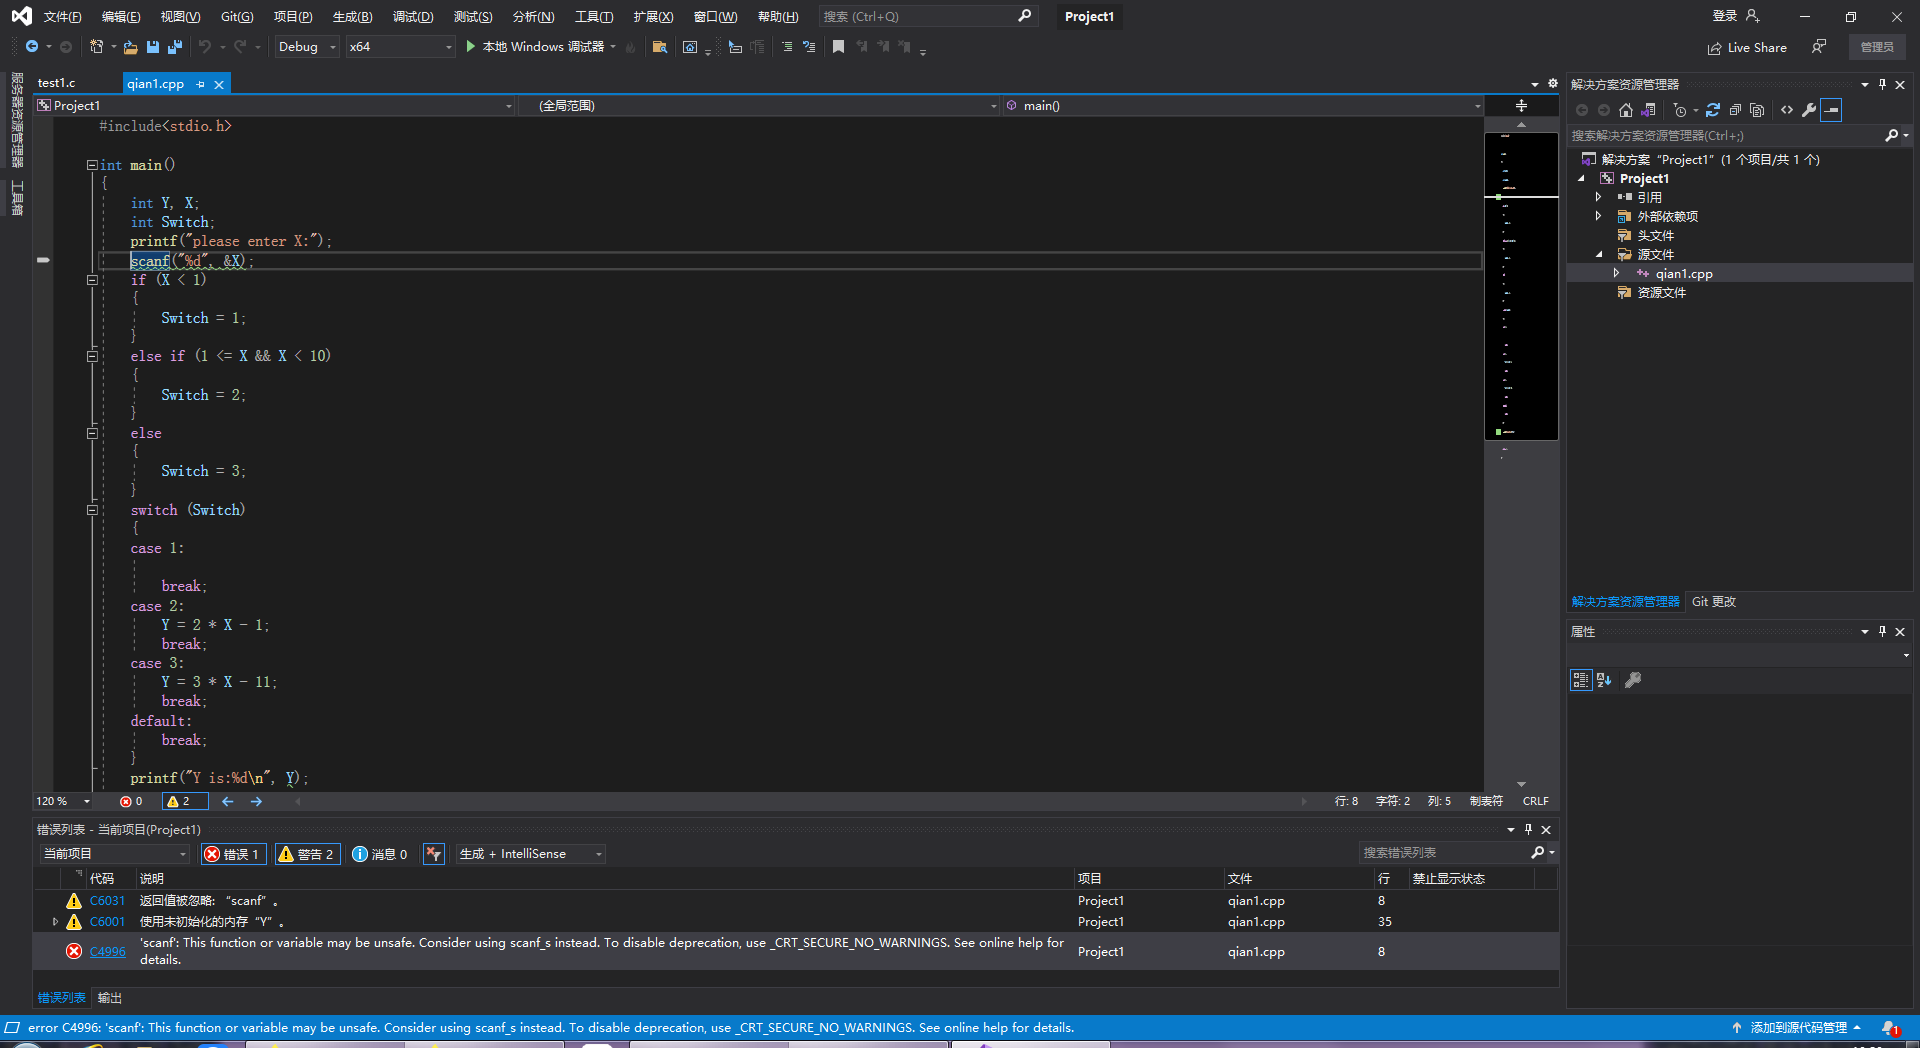Image resolution: width=1920 pixels, height=1048 pixels.
Task: Click the sync with active document icon
Action: [x=1713, y=110]
